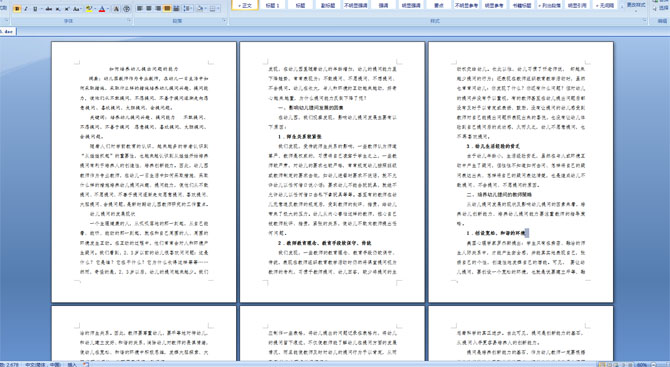Open the Change Case dropdown
Image resolution: width=670 pixels, height=367 pixels.
[77, 9]
